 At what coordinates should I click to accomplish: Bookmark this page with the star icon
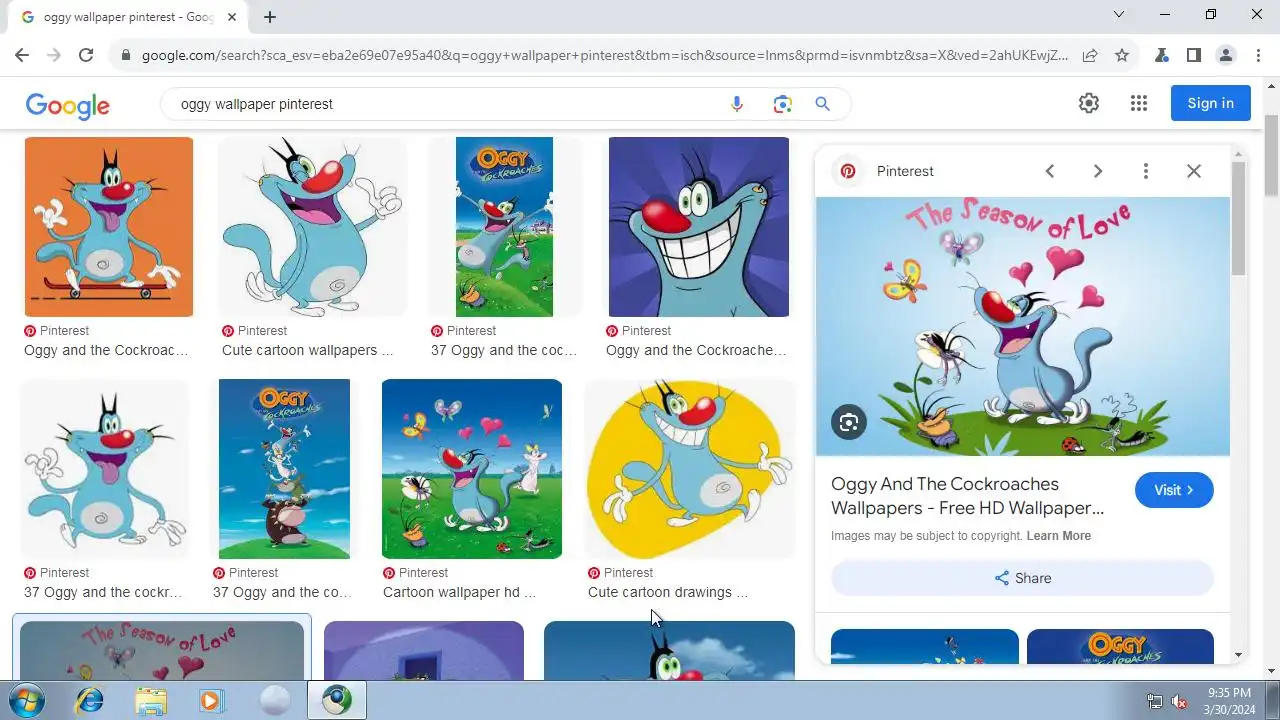point(1122,55)
